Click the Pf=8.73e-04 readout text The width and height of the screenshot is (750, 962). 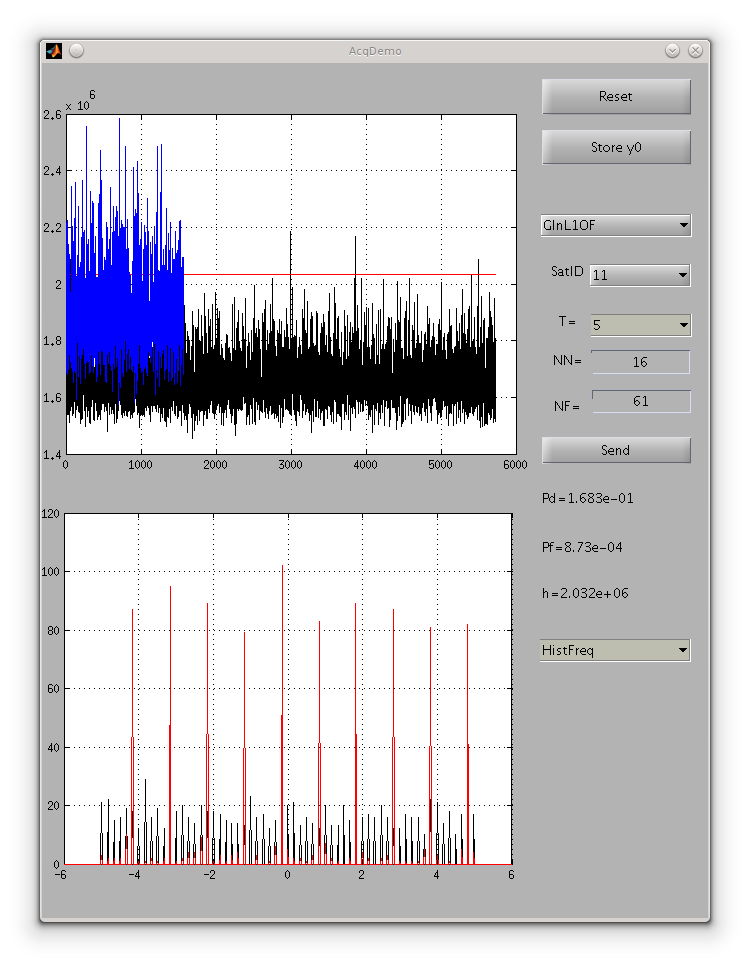(x=583, y=547)
